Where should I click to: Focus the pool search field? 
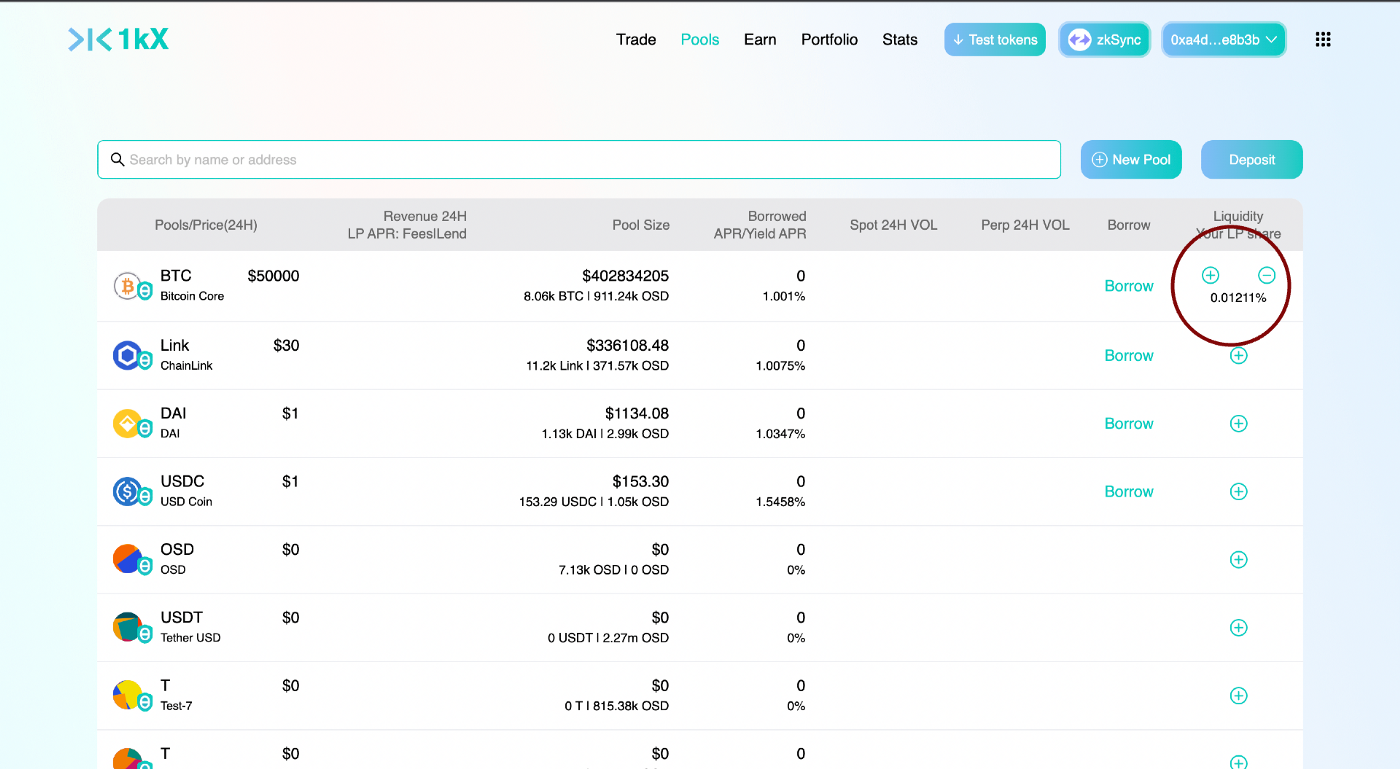pyautogui.click(x=579, y=159)
